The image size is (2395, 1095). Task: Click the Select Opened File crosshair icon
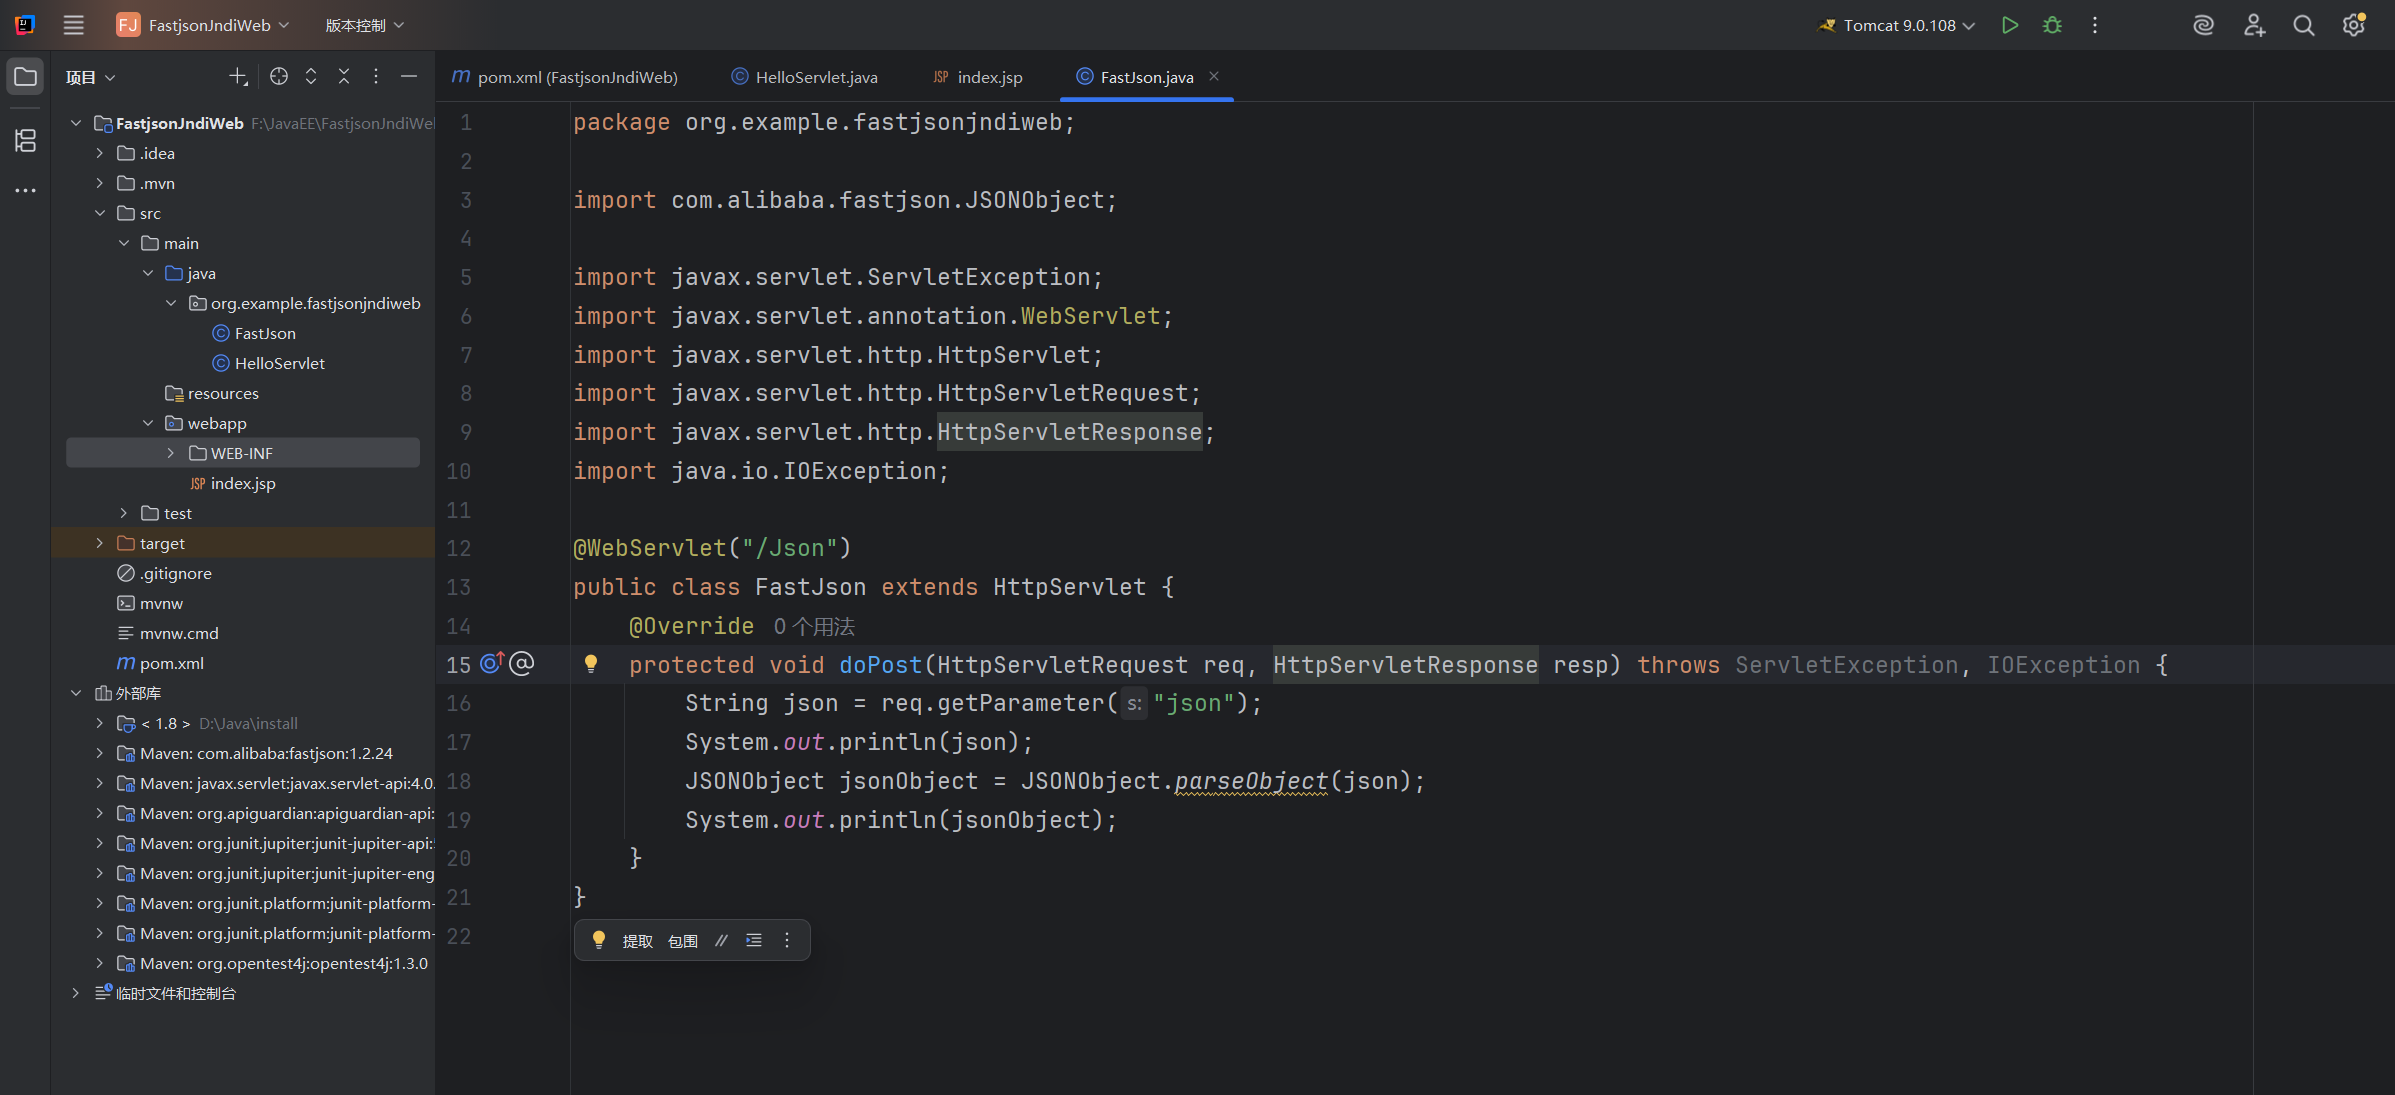click(x=279, y=76)
